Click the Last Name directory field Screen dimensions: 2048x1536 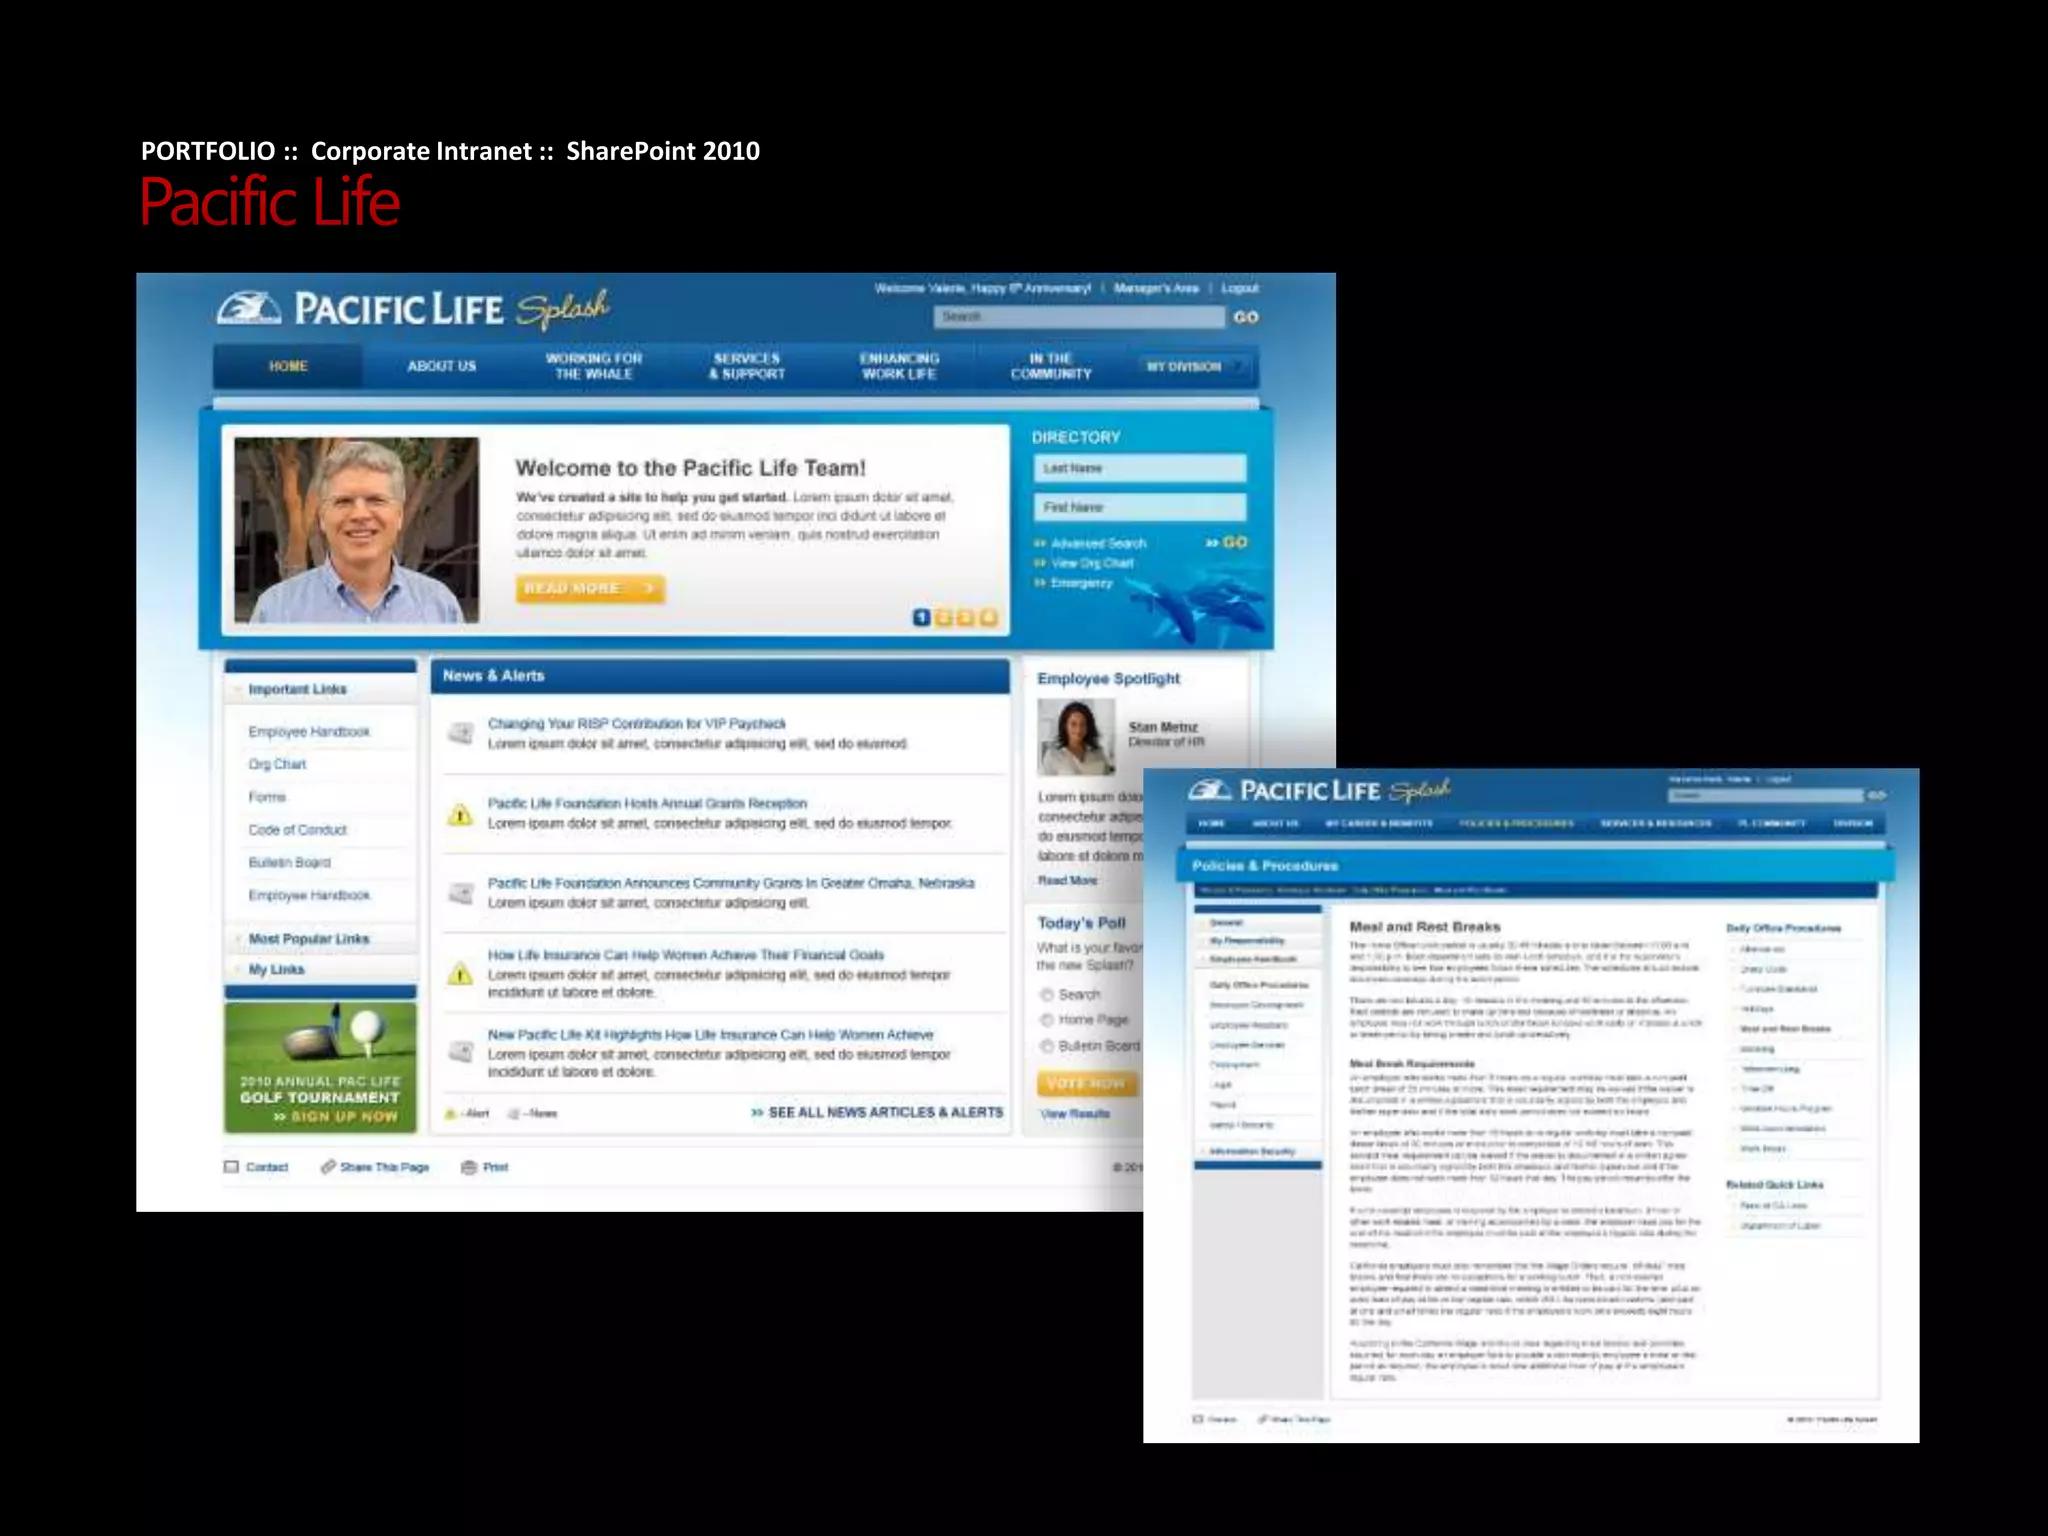pyautogui.click(x=1140, y=468)
